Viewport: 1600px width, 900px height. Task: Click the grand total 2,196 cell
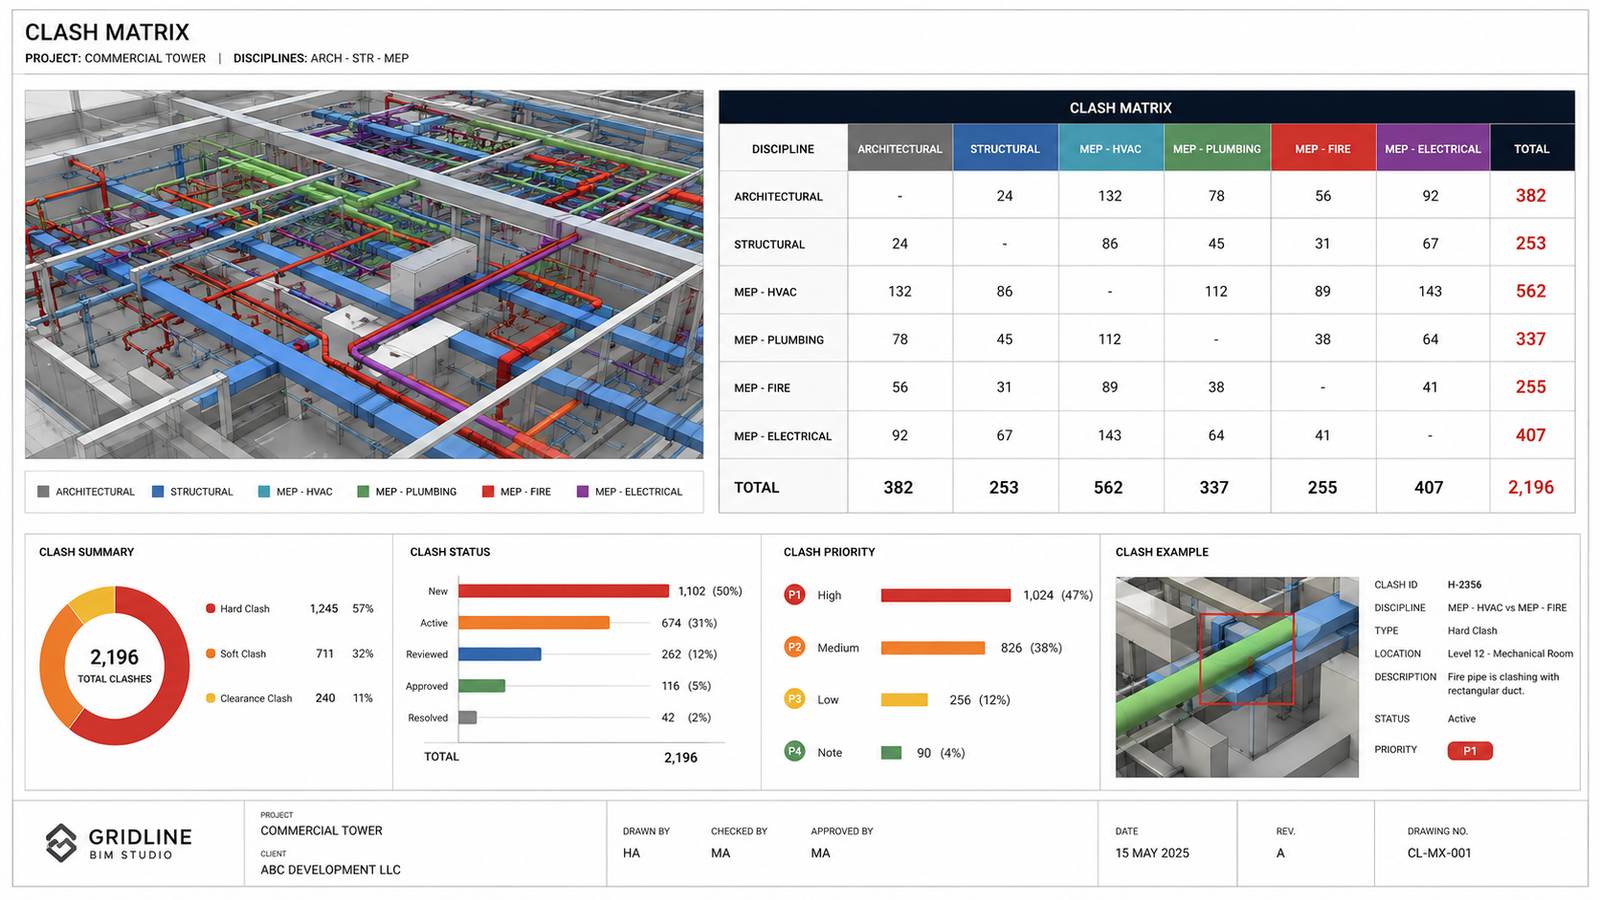[x=1531, y=487]
